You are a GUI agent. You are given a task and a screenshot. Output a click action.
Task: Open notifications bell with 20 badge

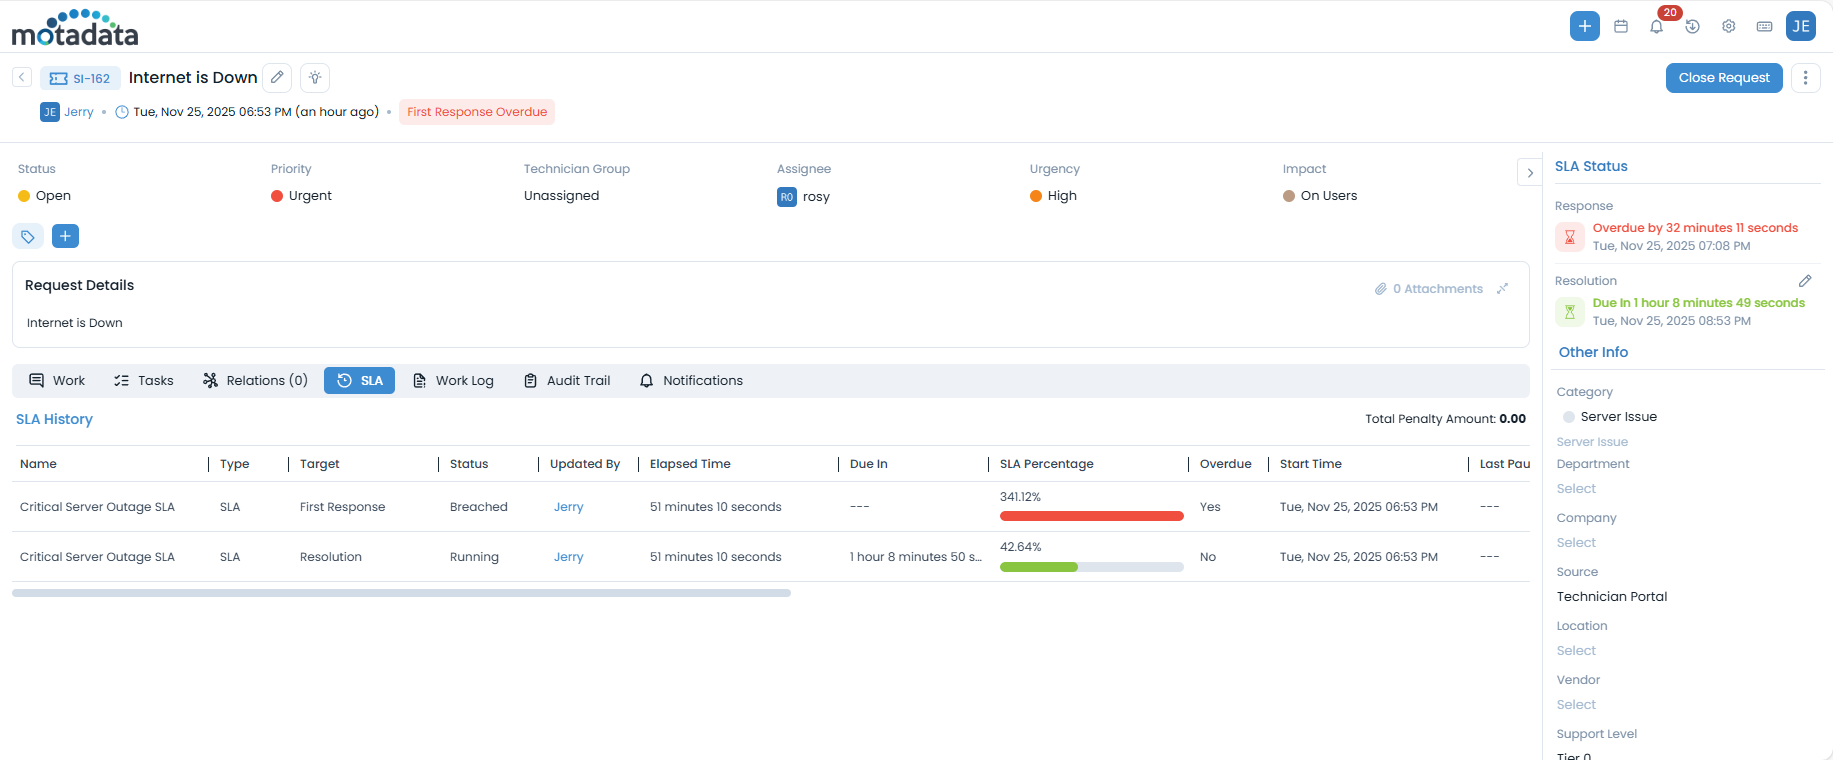(1657, 26)
